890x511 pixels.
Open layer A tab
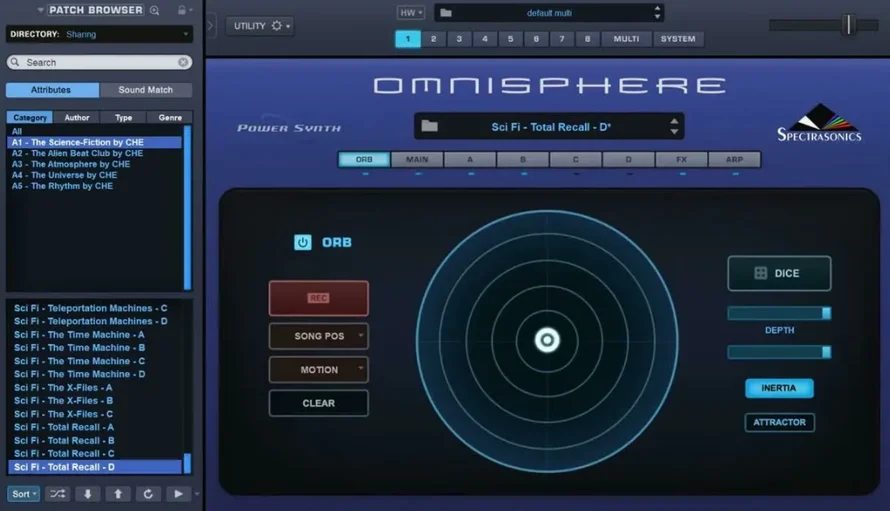pos(470,160)
